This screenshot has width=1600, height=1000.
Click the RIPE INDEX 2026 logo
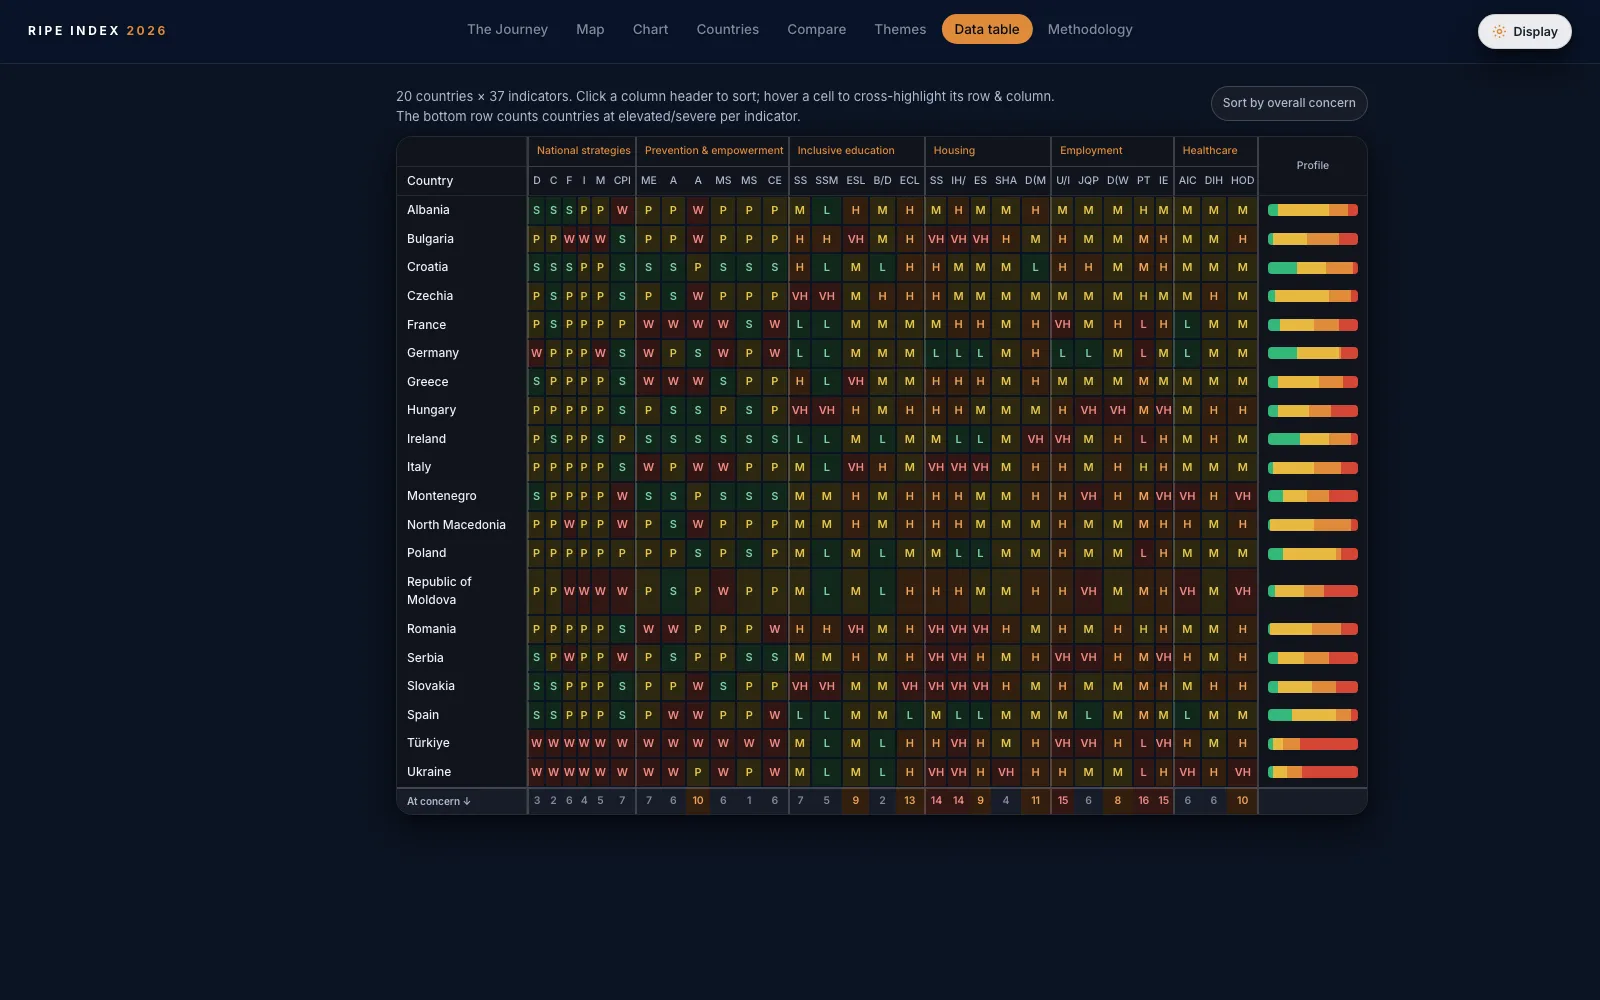click(97, 31)
